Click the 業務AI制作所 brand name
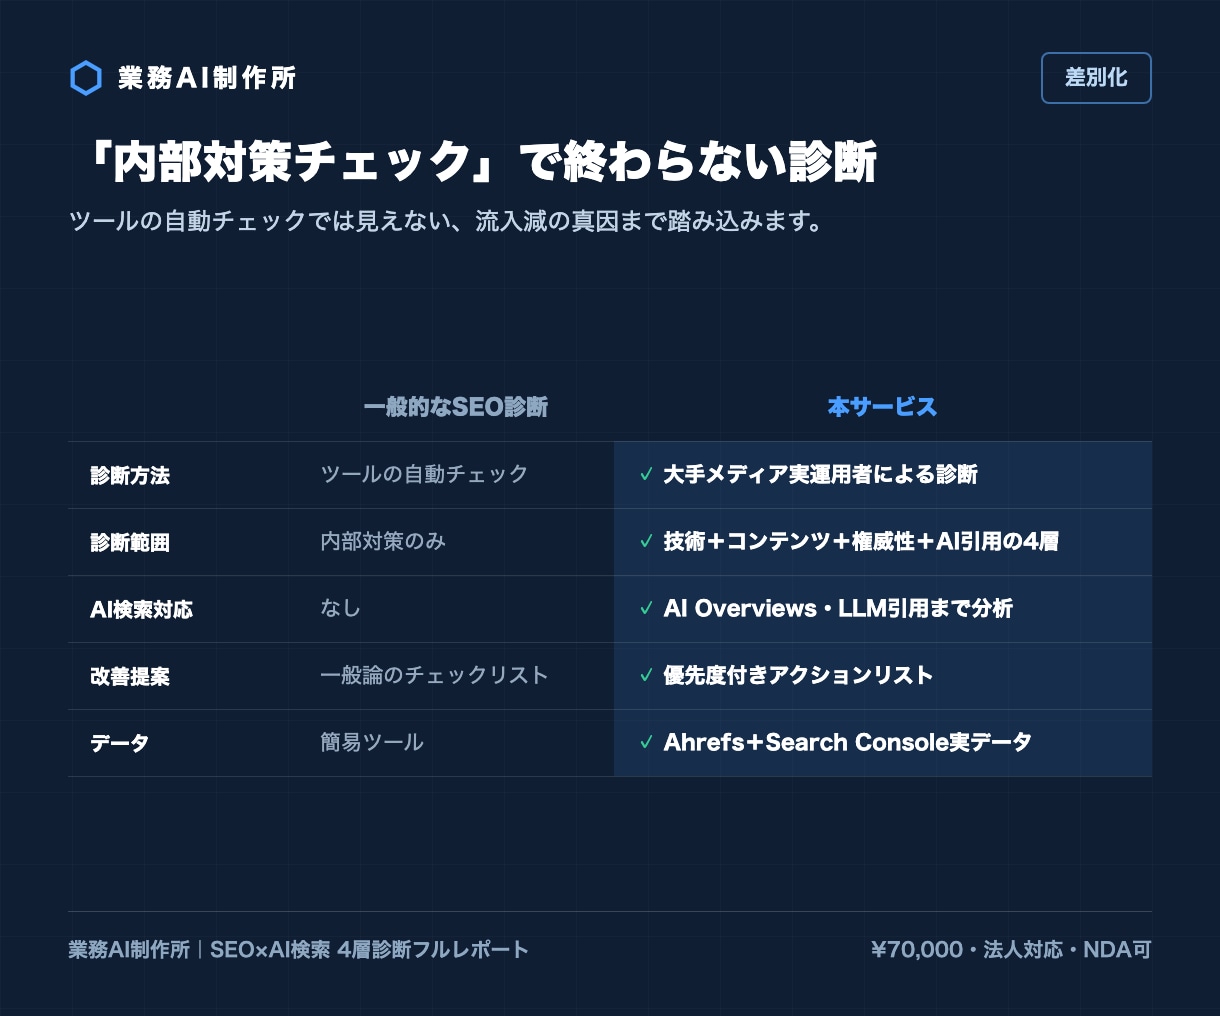The image size is (1220, 1016). click(x=207, y=78)
